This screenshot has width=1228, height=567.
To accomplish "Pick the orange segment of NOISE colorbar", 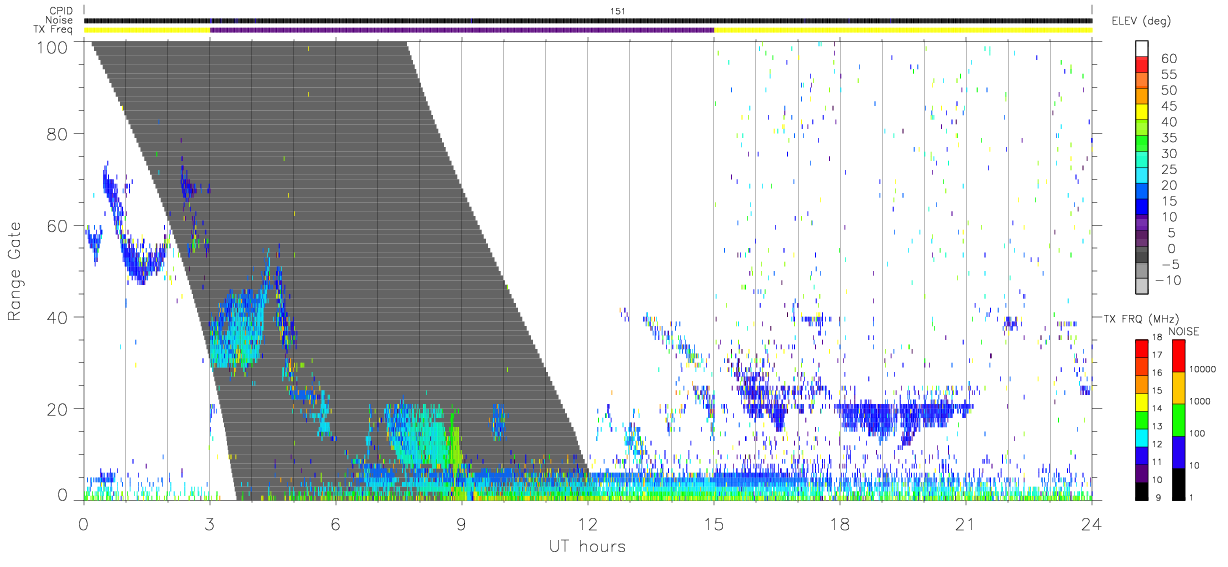I will [x=1179, y=387].
